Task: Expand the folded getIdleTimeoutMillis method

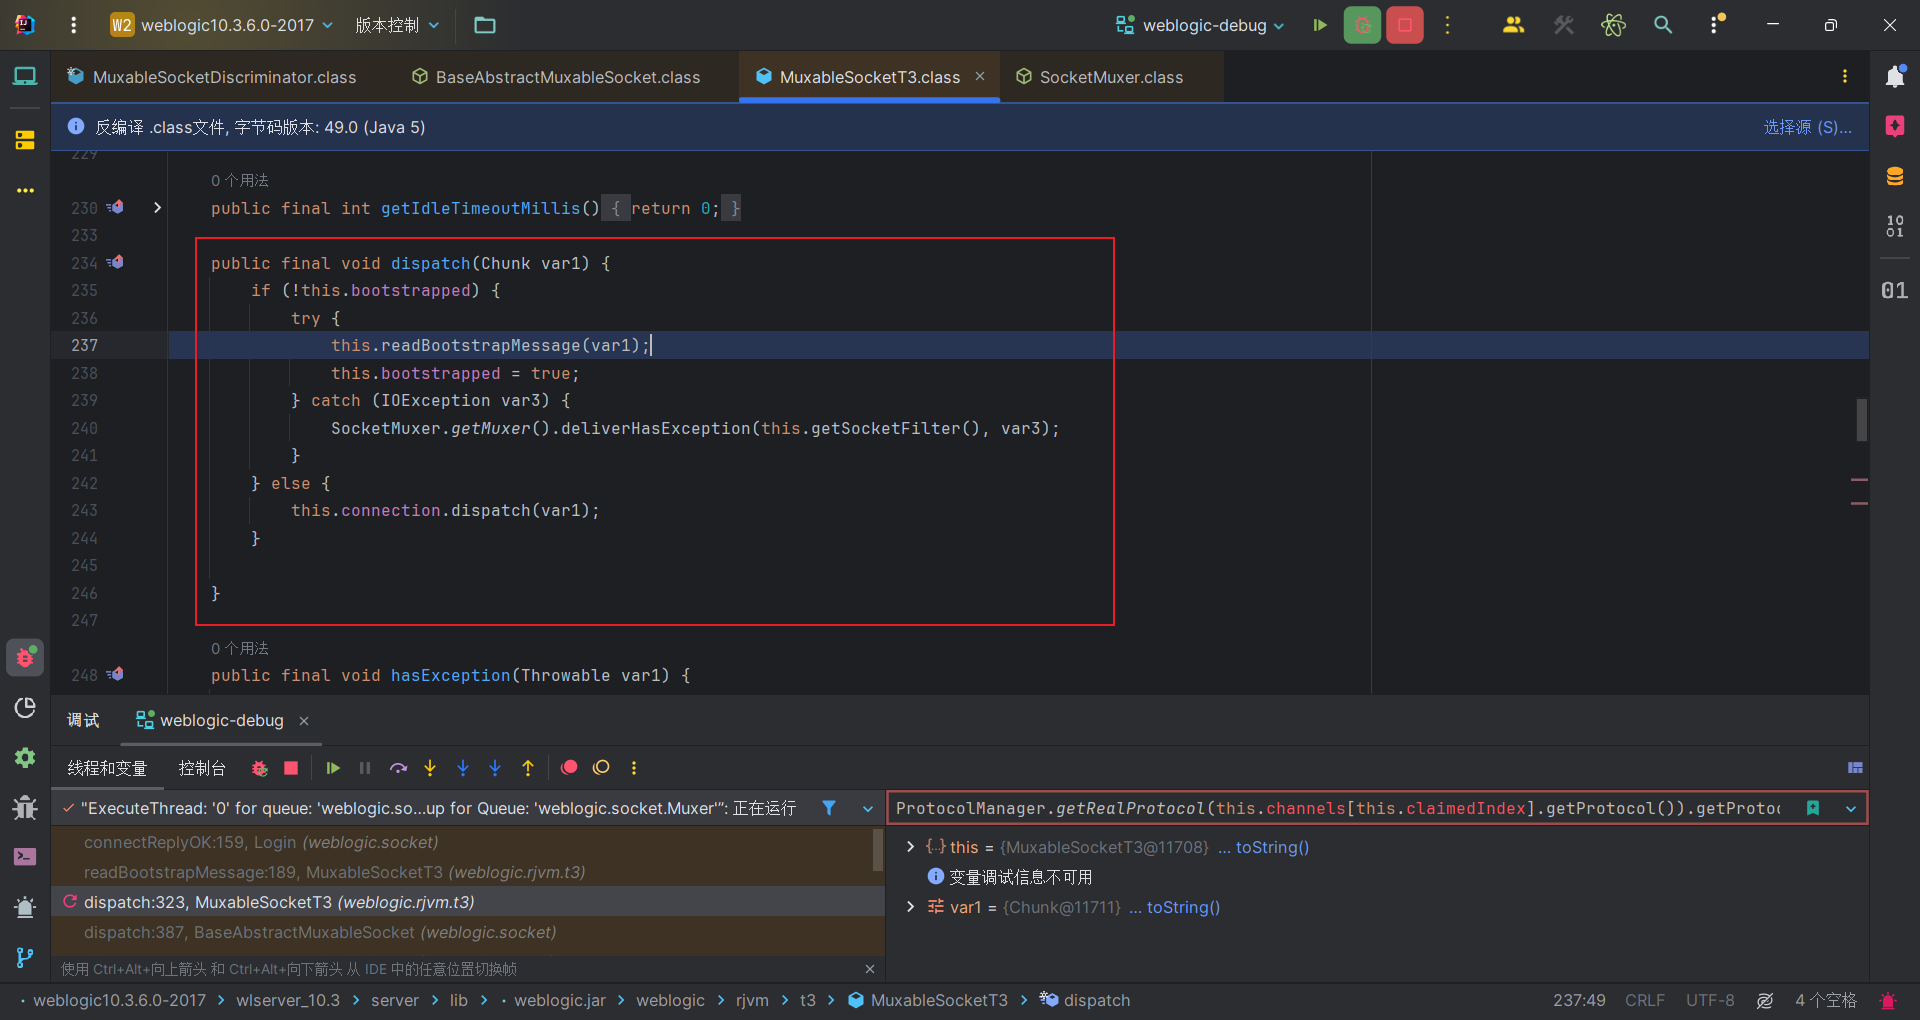Action: coord(157,208)
